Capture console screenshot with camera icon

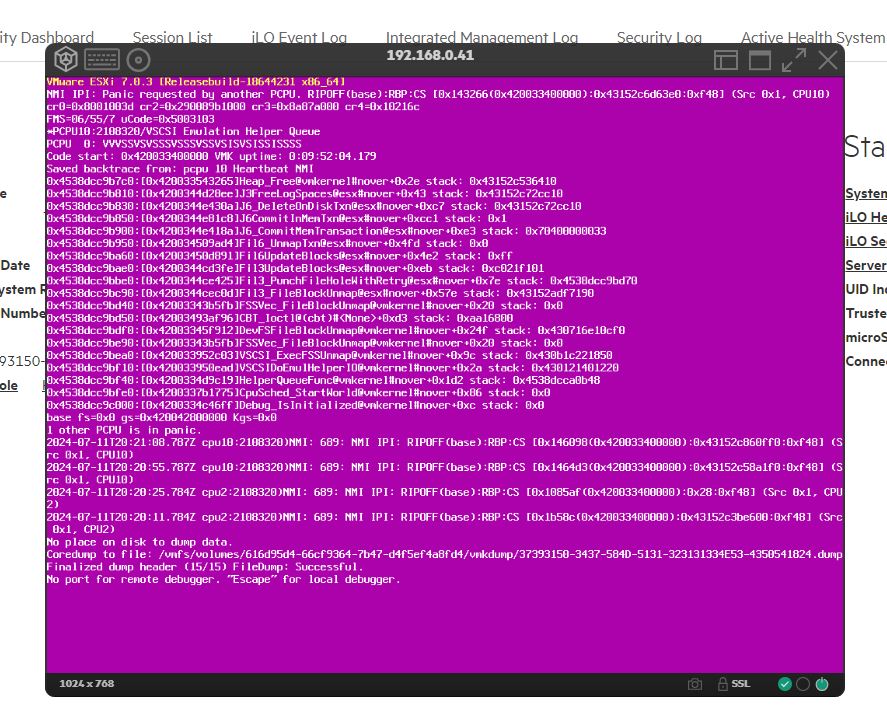pos(695,684)
